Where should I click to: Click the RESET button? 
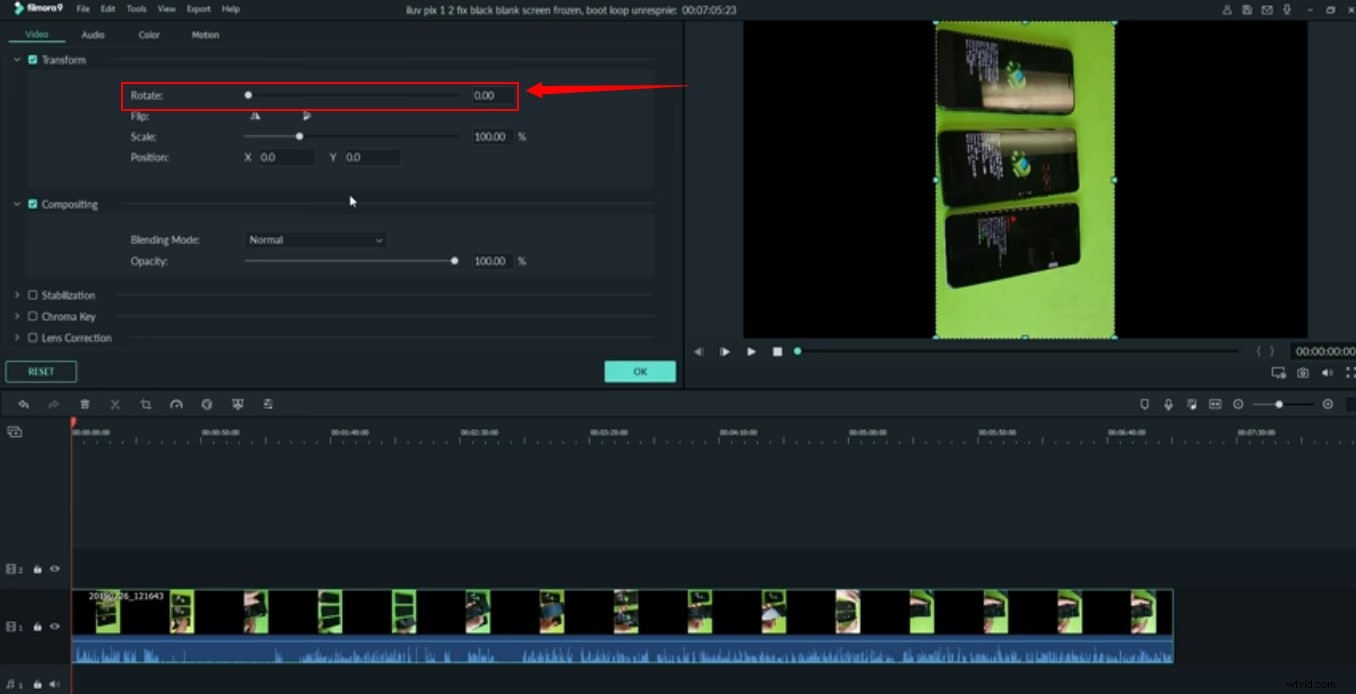pos(40,371)
